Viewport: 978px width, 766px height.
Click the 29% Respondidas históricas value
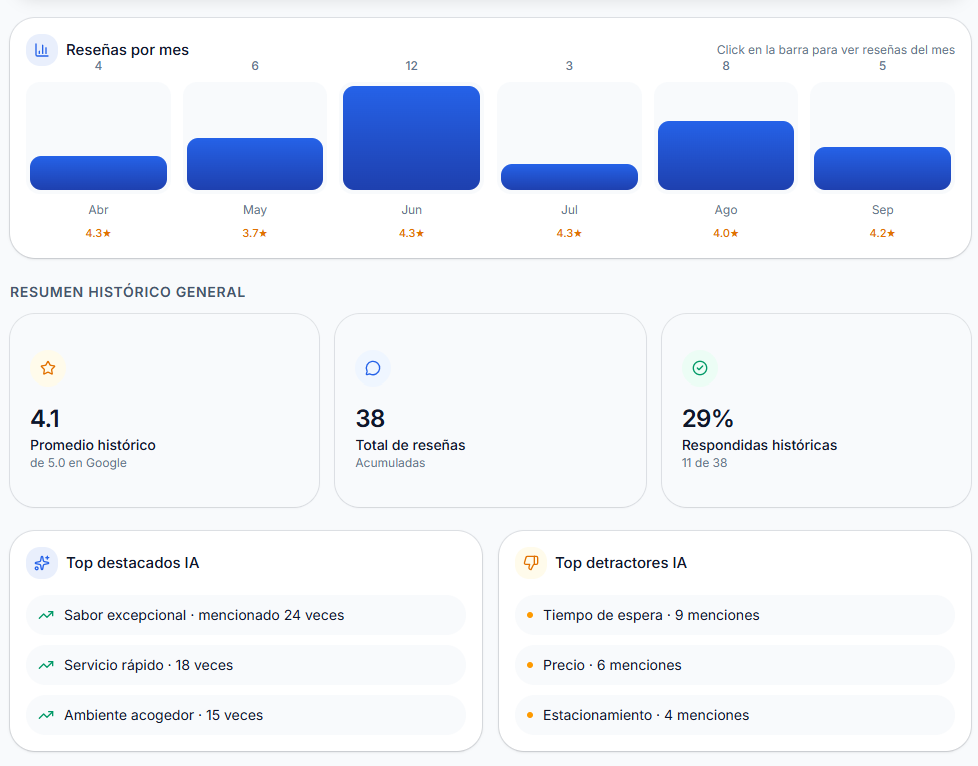point(707,419)
